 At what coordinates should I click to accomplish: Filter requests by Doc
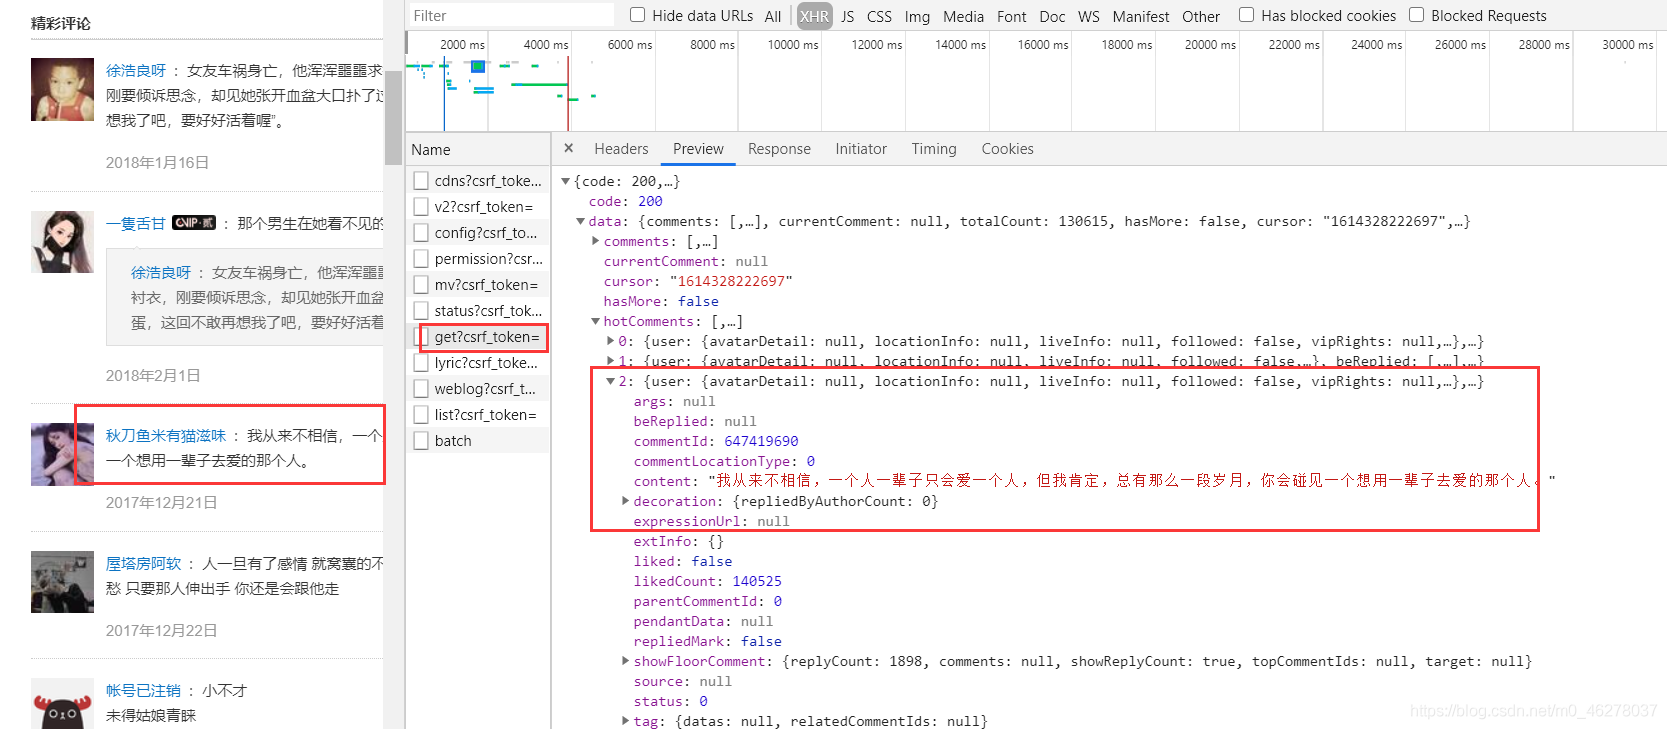point(1052,16)
